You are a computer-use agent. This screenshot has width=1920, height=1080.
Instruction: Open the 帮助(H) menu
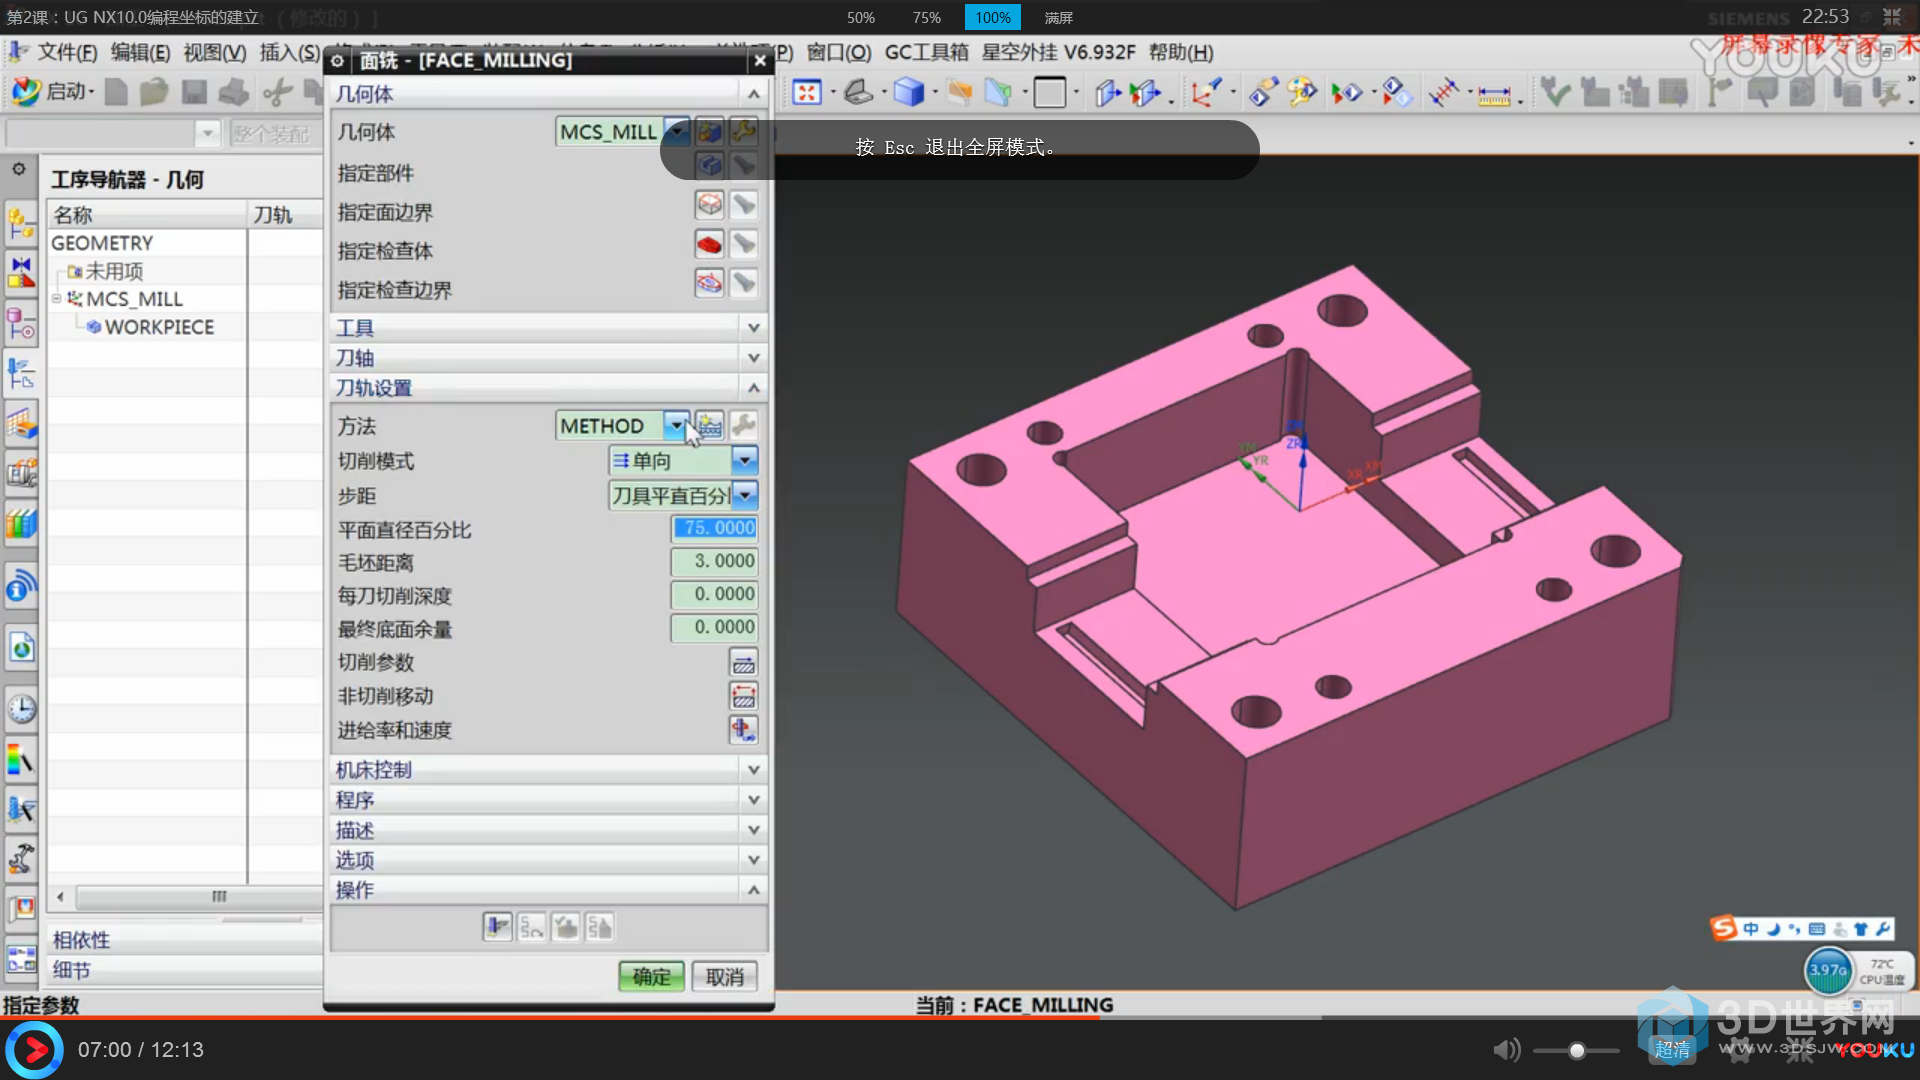[x=1181, y=52]
